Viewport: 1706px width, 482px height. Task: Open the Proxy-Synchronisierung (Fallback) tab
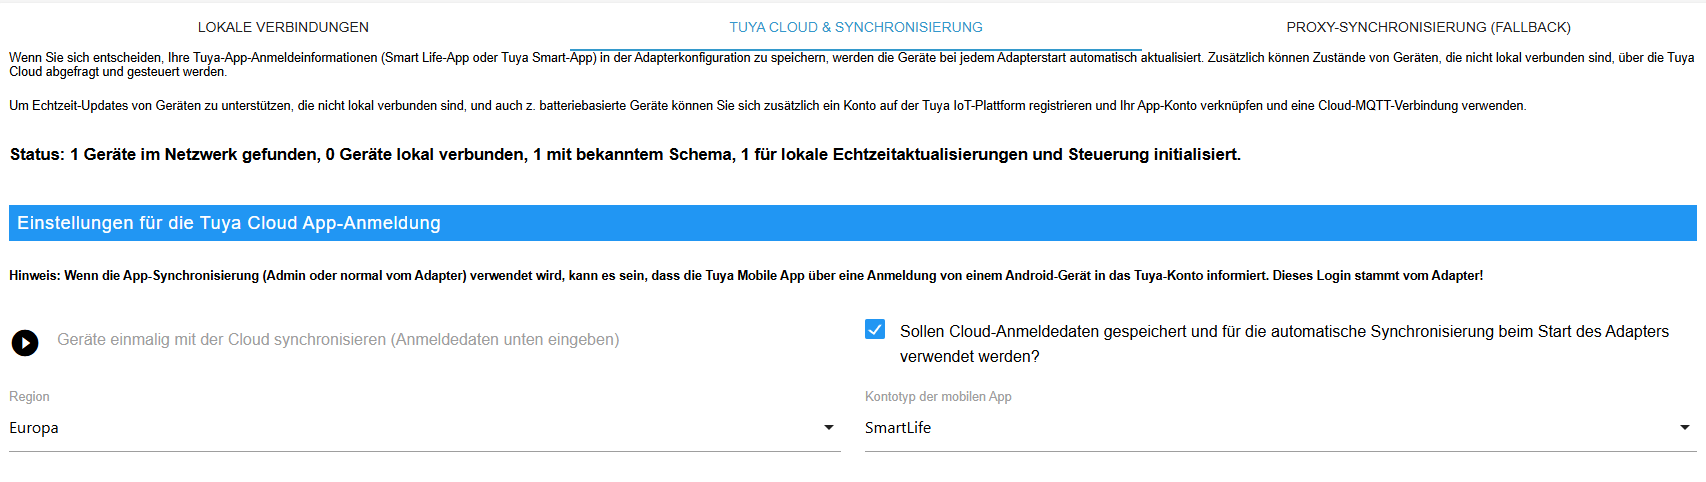click(x=1427, y=27)
